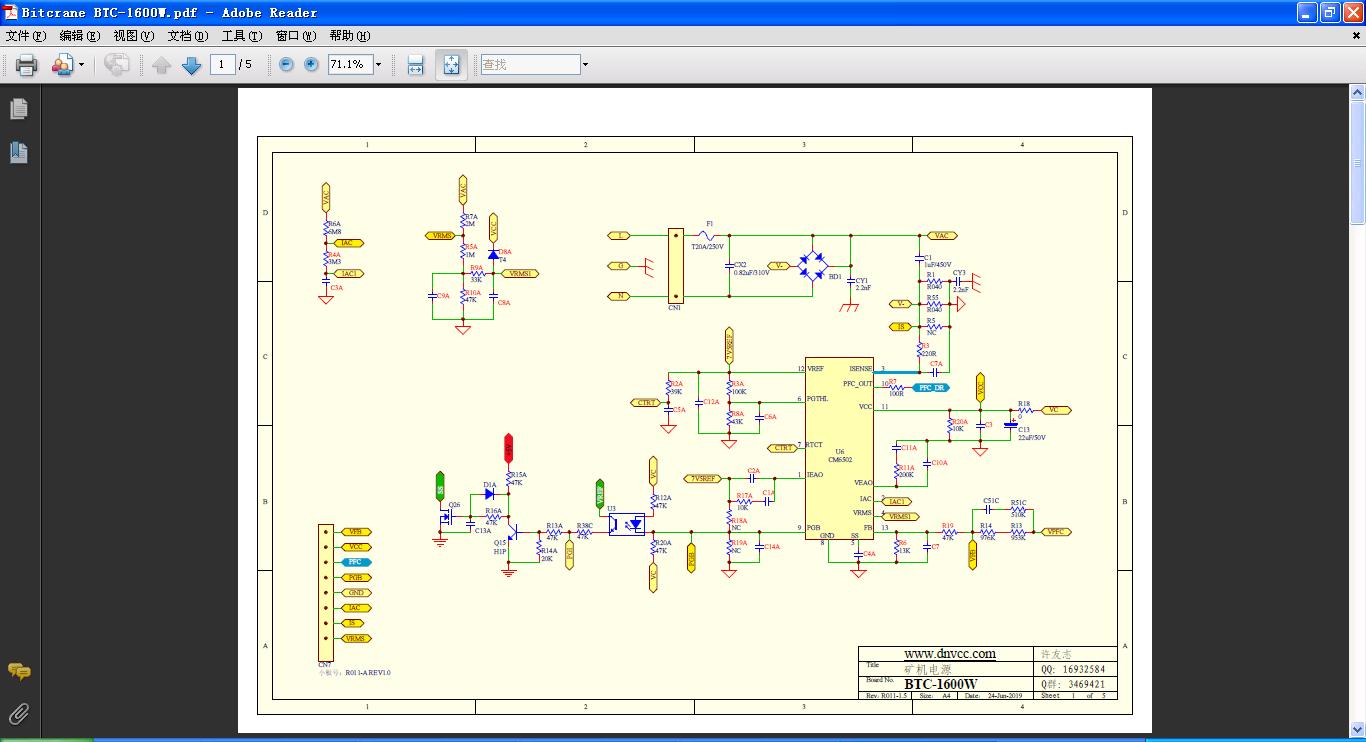This screenshot has width=1366, height=742.
Task: Open the Pages thumbnail panel
Action: pyautogui.click(x=18, y=109)
